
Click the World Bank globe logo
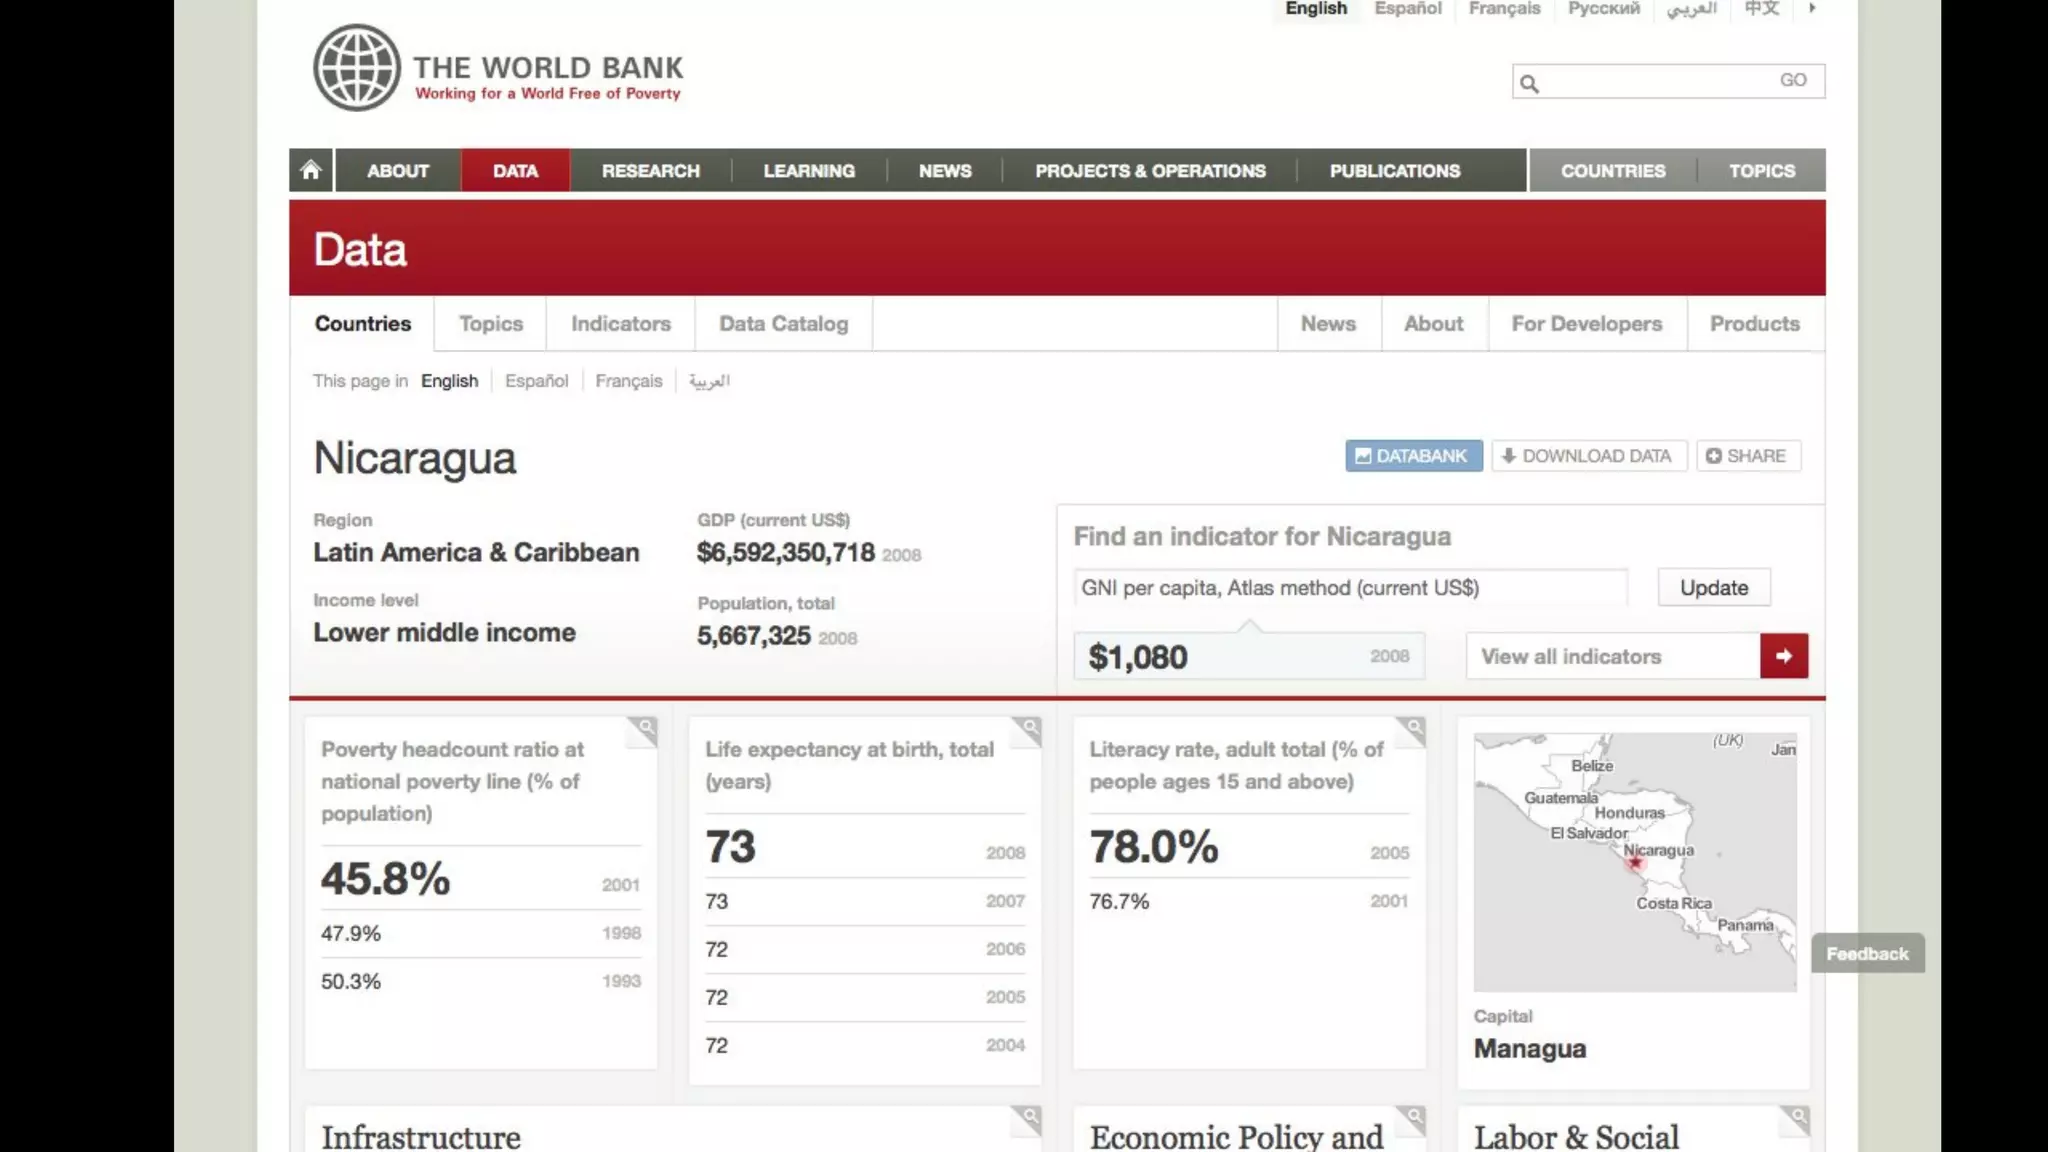pos(357,68)
